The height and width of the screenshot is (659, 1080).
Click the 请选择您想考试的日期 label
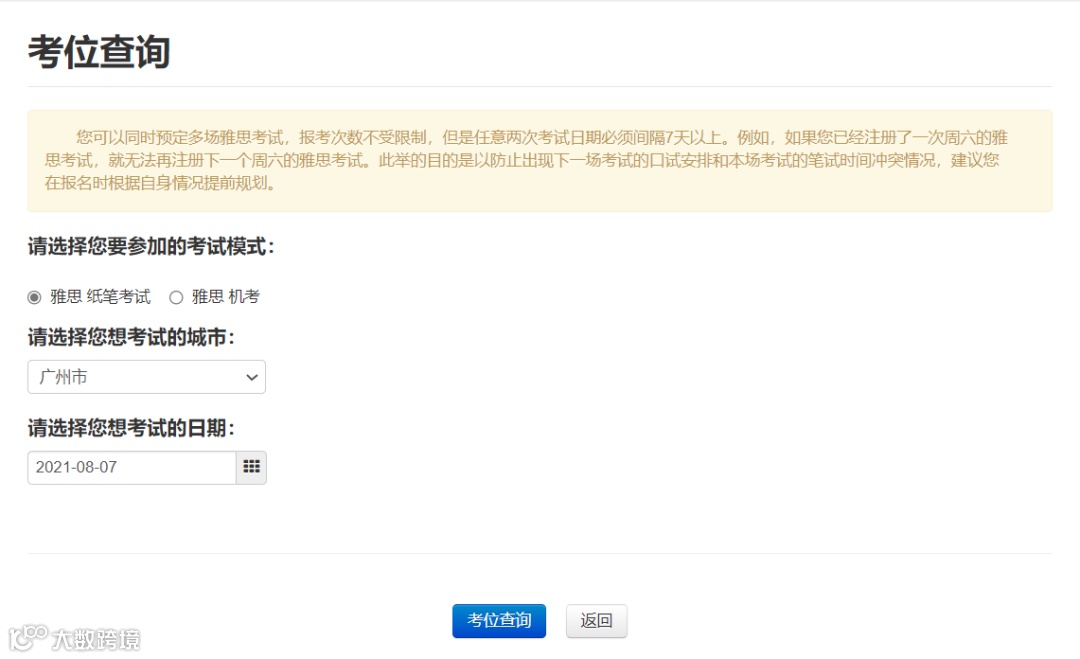point(131,428)
